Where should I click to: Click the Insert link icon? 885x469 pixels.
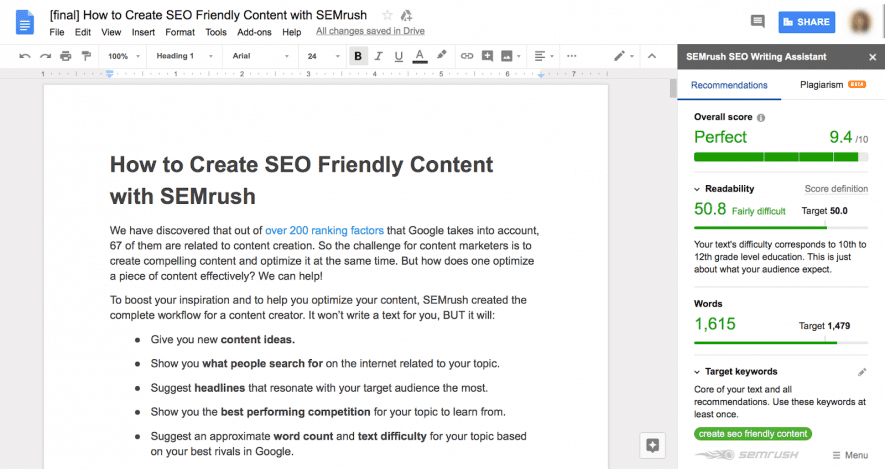coord(466,56)
